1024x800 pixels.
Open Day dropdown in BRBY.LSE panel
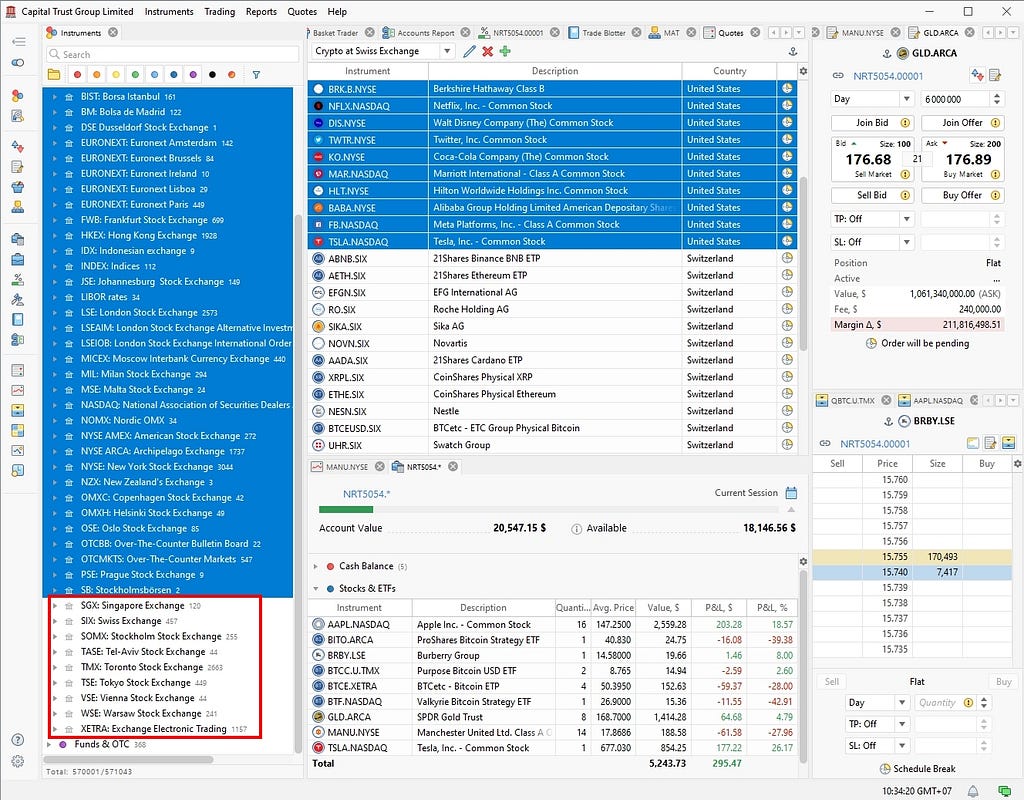tap(902, 703)
